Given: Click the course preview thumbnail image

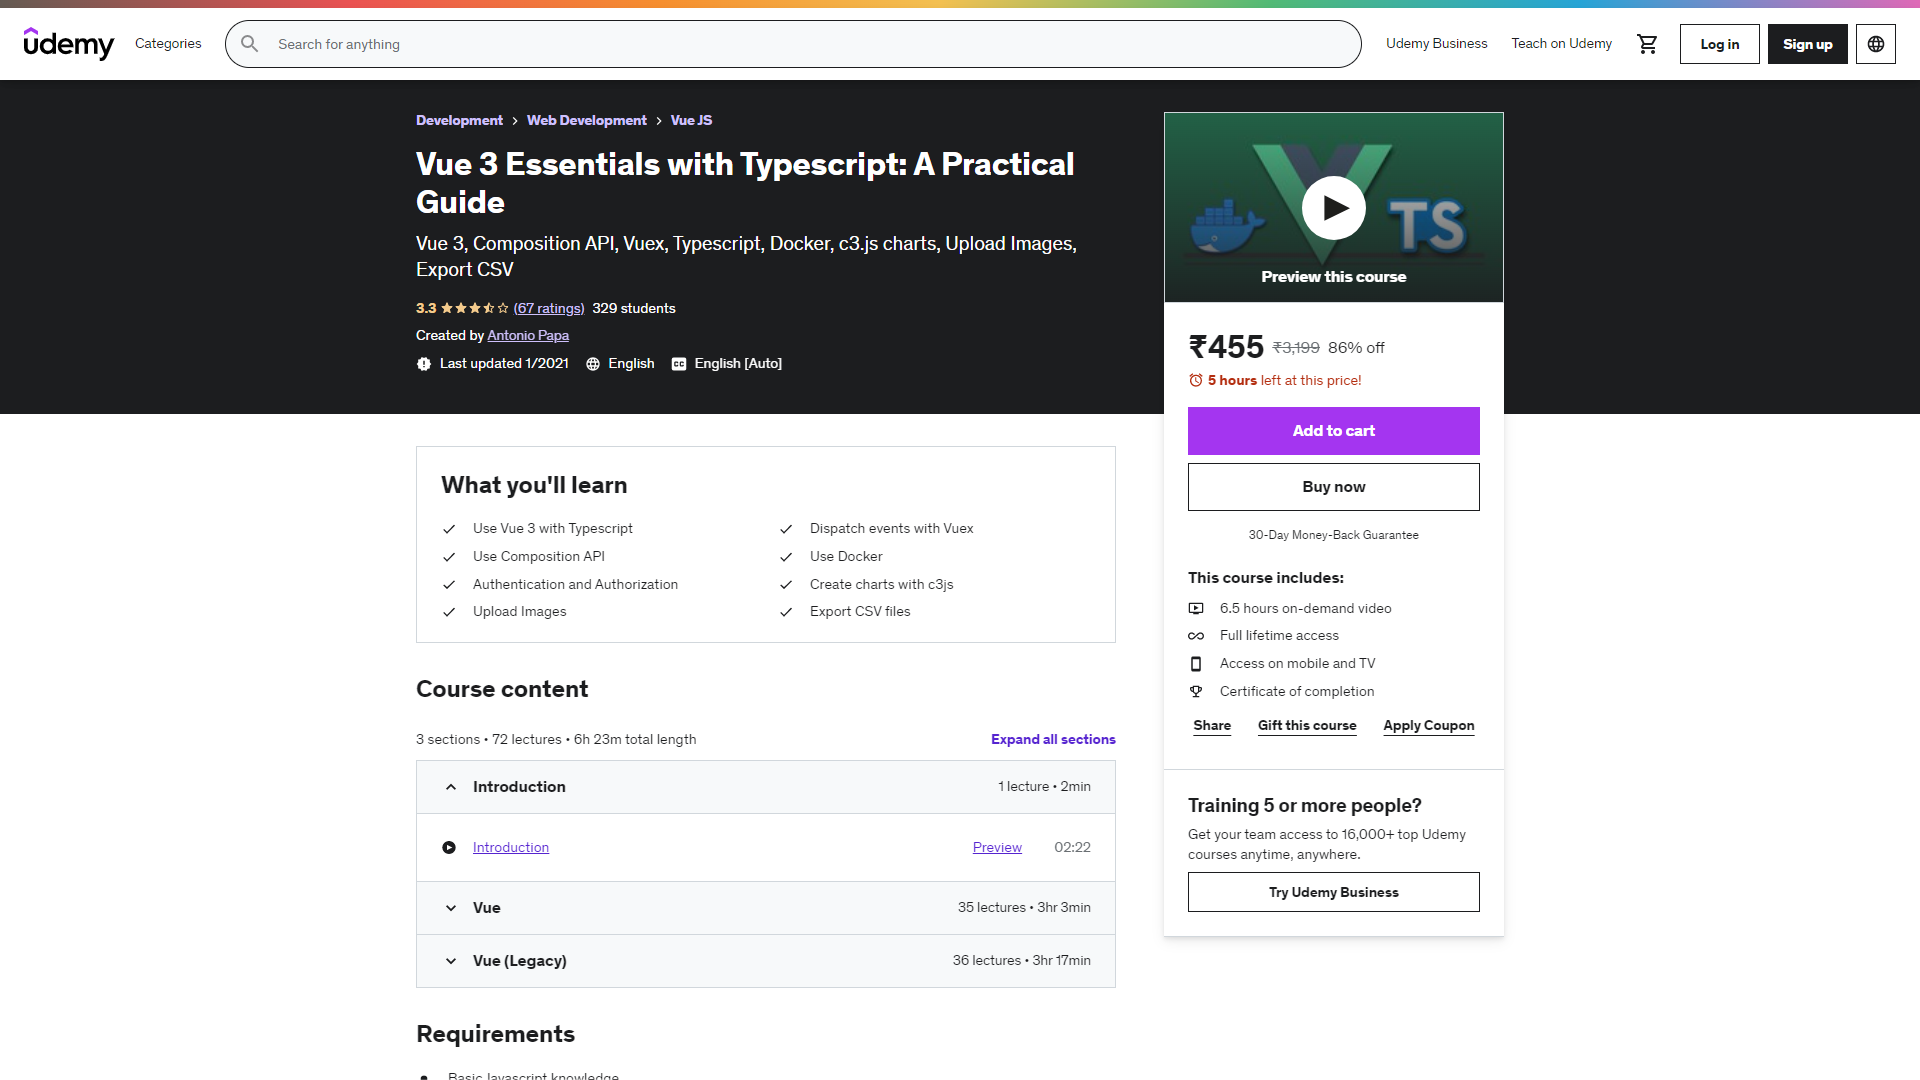Looking at the screenshot, I should (1333, 208).
